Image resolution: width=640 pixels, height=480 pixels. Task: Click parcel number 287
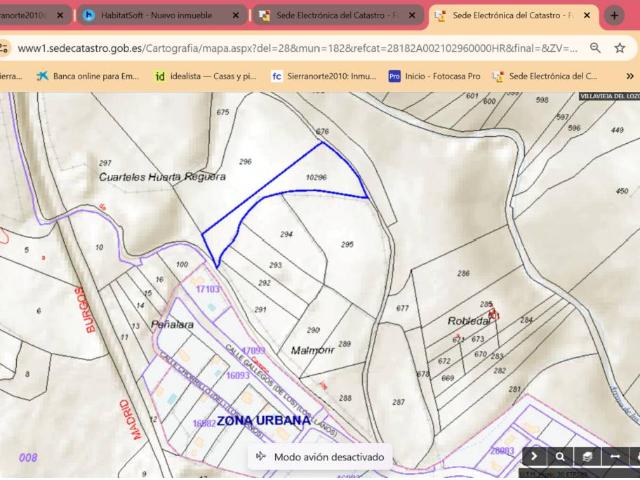[398, 402]
